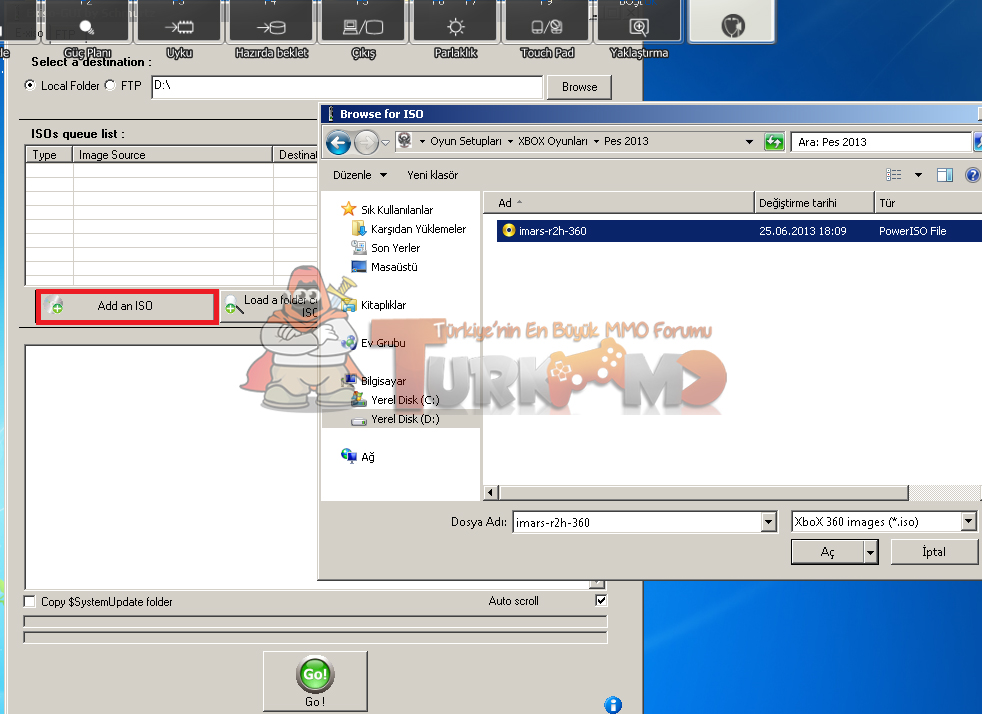Click the İptal cancel button
982x714 pixels.
[934, 552]
